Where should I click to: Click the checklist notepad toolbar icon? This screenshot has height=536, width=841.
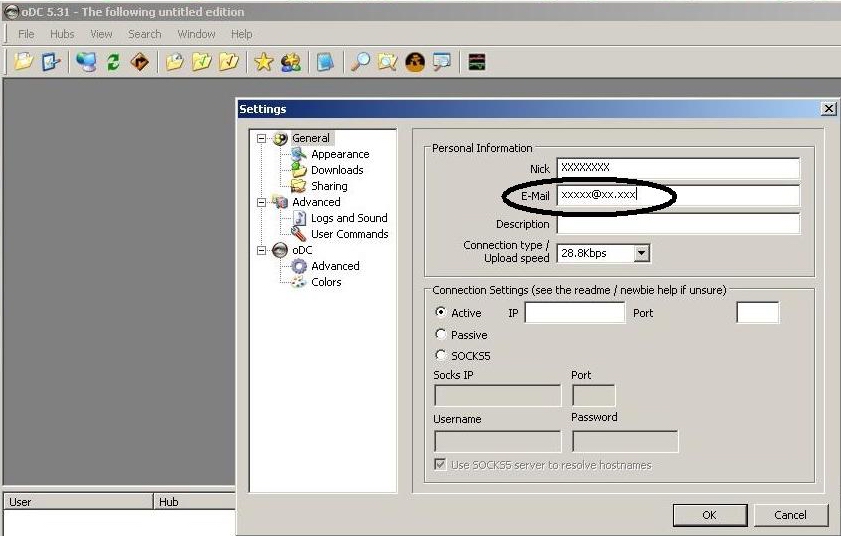[51, 62]
